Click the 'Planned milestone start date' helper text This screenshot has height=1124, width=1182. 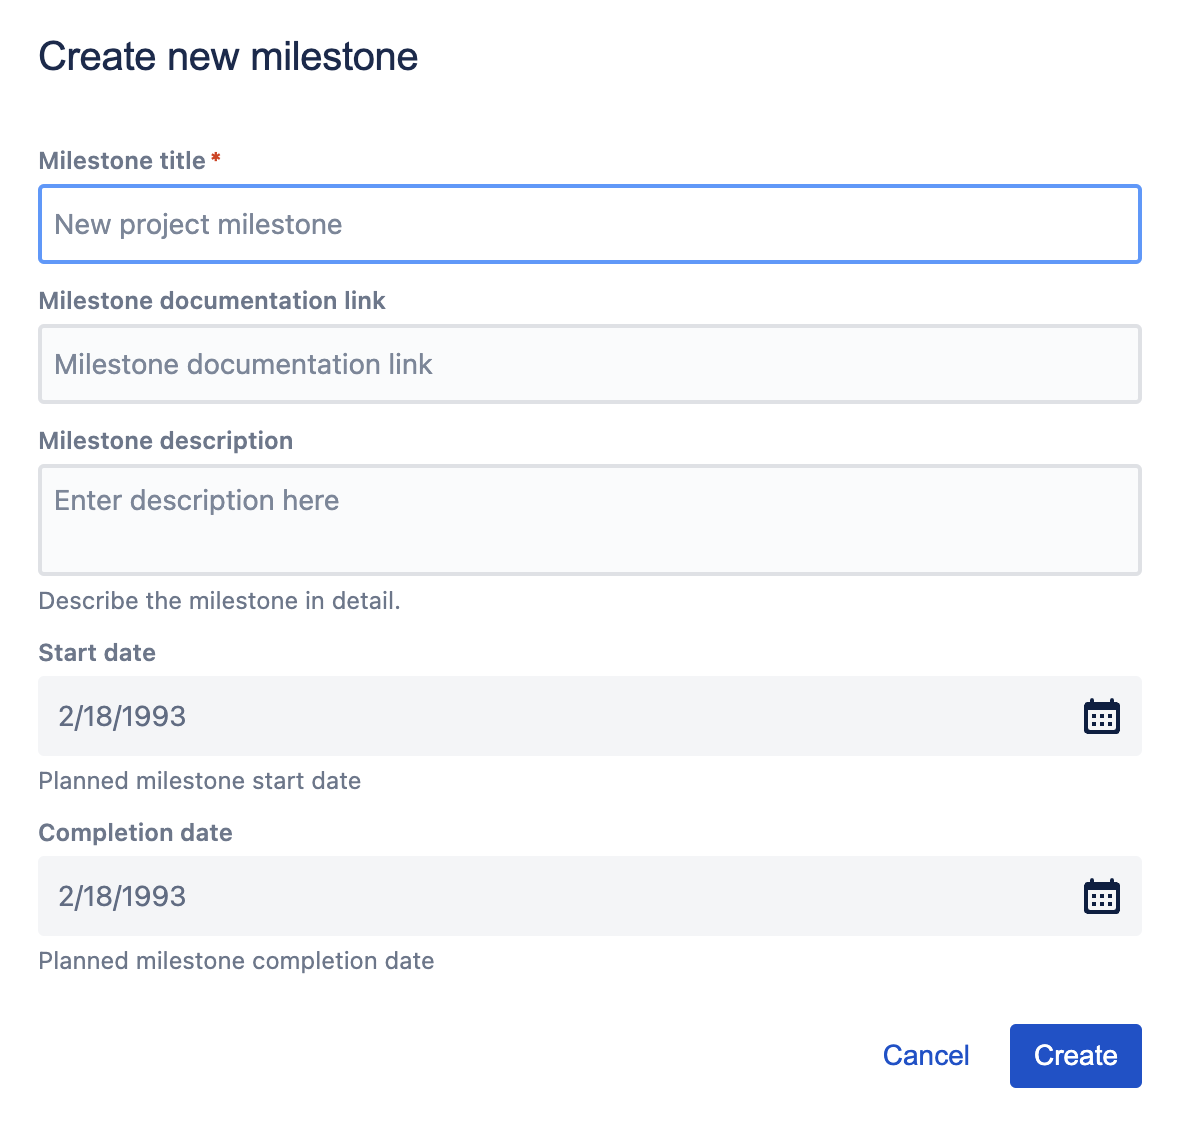point(199,781)
